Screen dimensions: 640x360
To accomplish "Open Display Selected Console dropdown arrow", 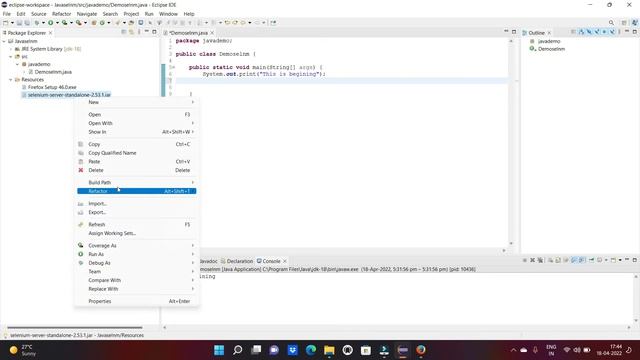I will tap(606, 260).
